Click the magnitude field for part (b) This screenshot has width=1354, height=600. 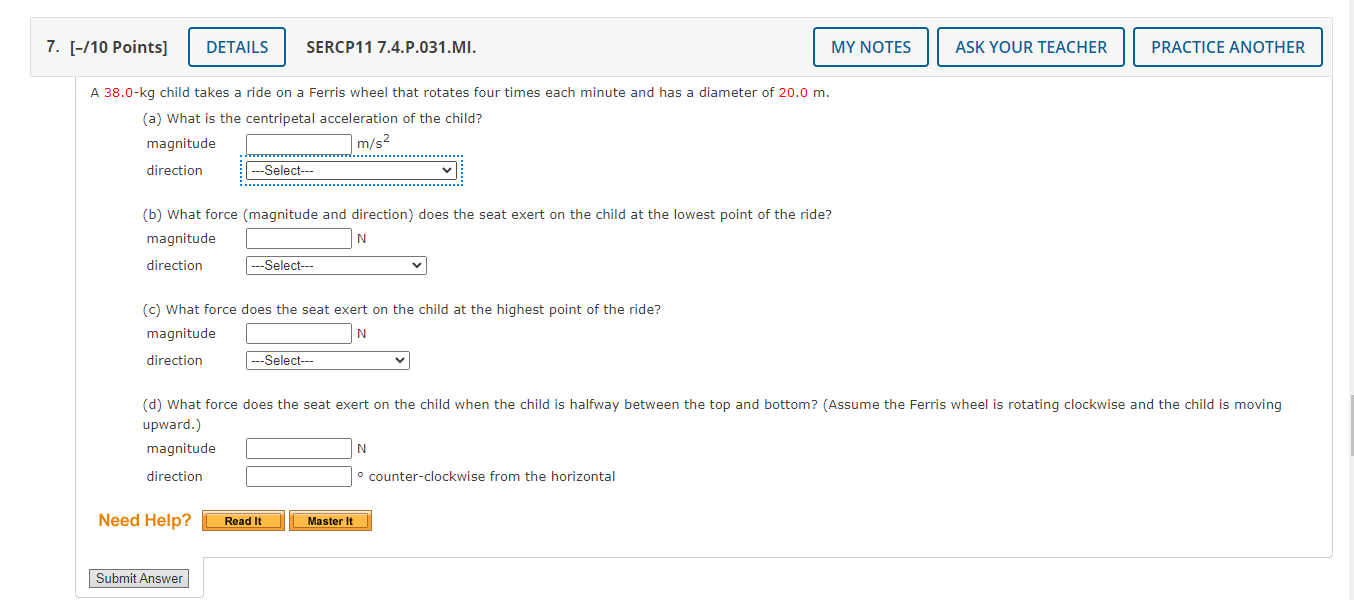298,238
